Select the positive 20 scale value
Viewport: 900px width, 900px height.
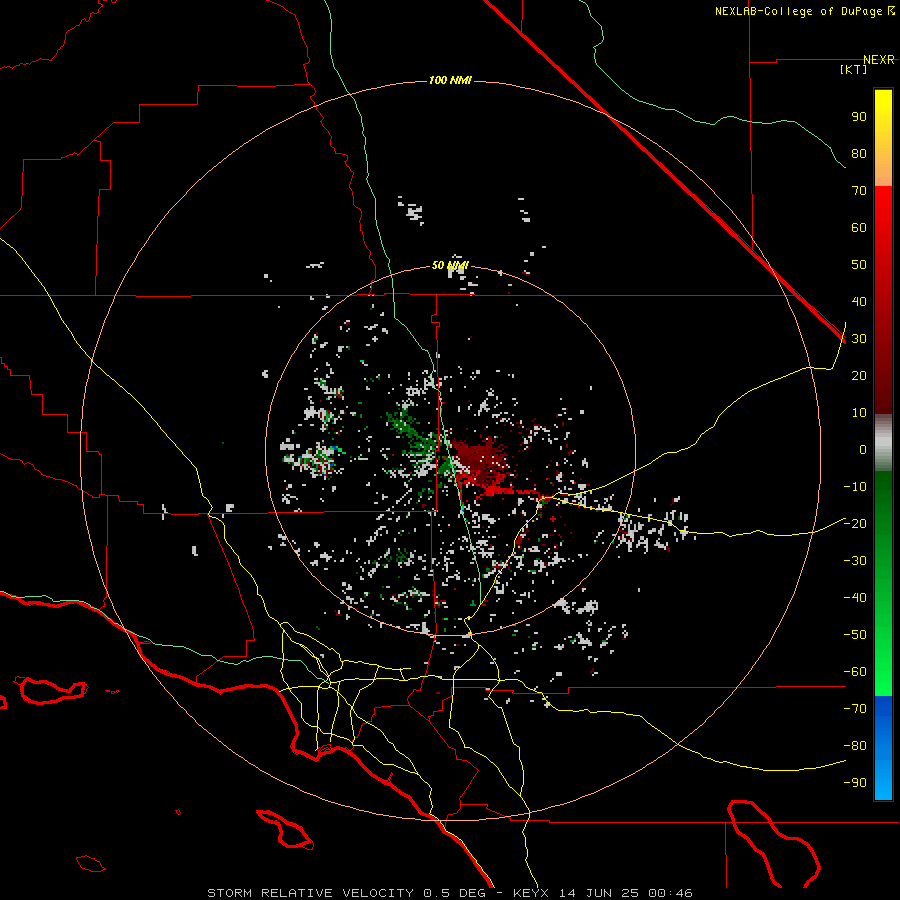click(x=859, y=376)
